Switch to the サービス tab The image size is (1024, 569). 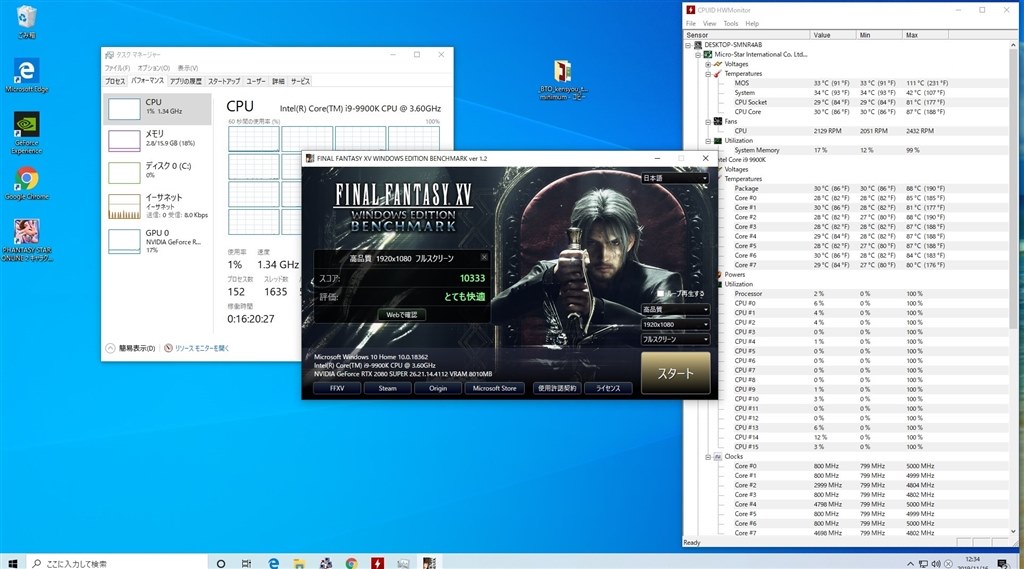(x=300, y=81)
